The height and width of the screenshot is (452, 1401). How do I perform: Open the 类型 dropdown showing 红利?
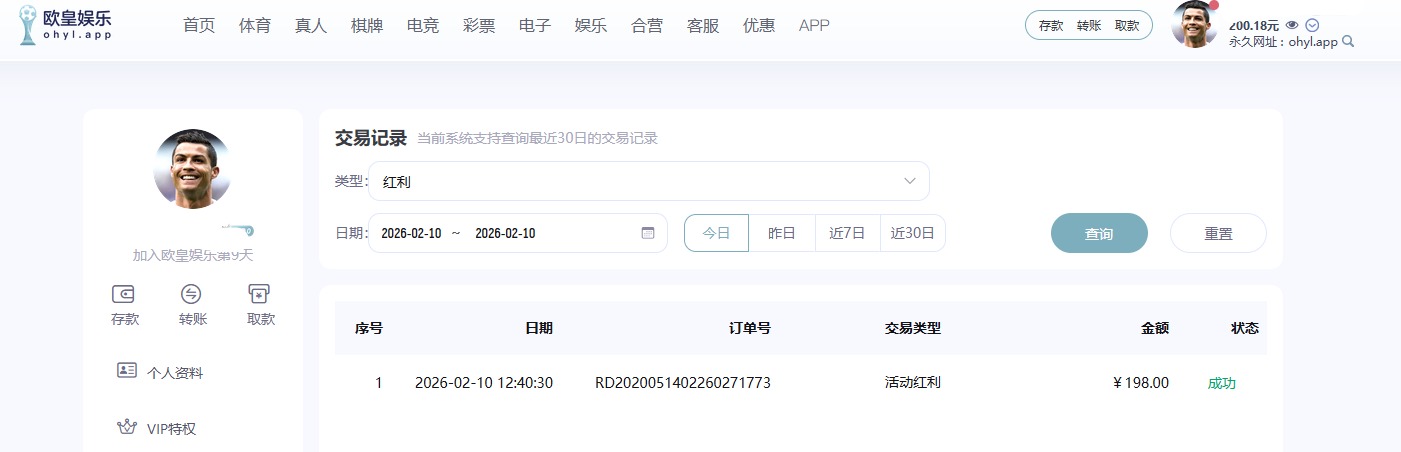pos(649,181)
